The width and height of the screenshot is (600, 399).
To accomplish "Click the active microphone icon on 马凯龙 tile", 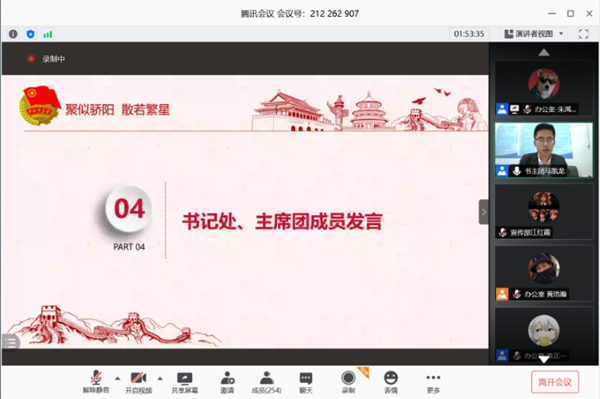I will (x=517, y=171).
